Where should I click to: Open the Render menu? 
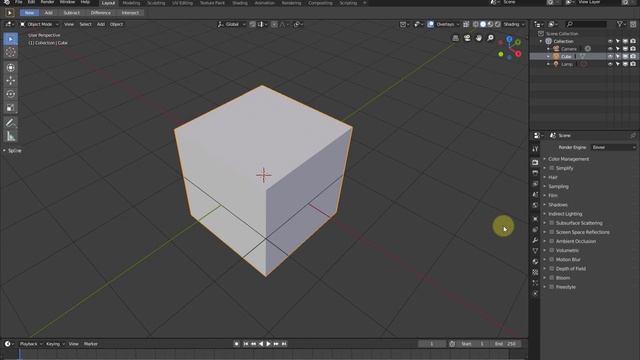47,2
